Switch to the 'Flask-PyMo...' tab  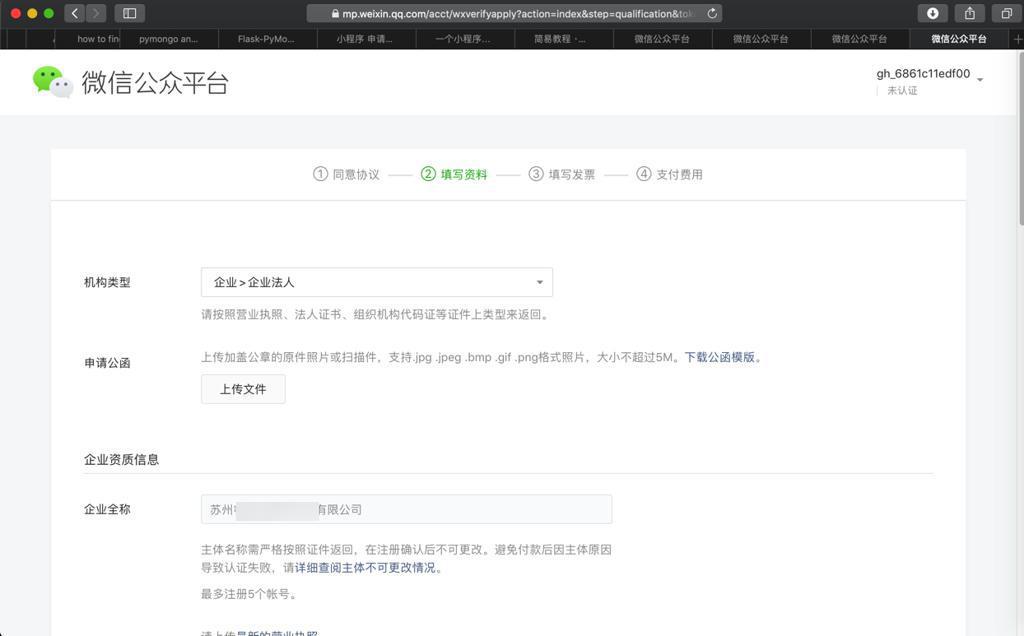[266, 39]
